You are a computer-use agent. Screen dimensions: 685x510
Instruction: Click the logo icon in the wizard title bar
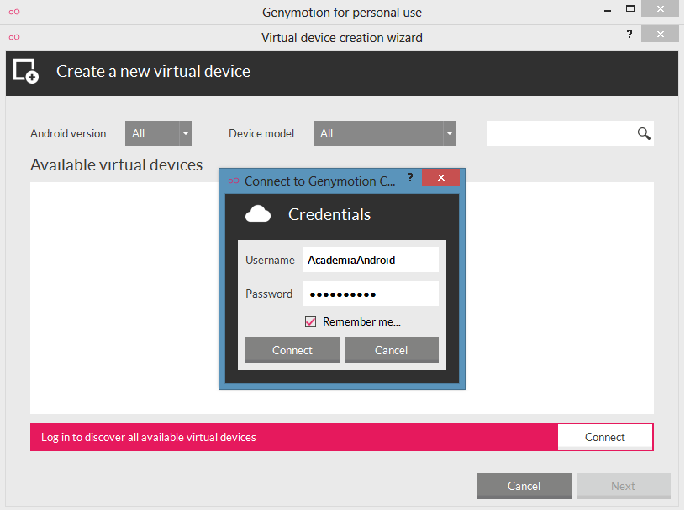(14, 37)
